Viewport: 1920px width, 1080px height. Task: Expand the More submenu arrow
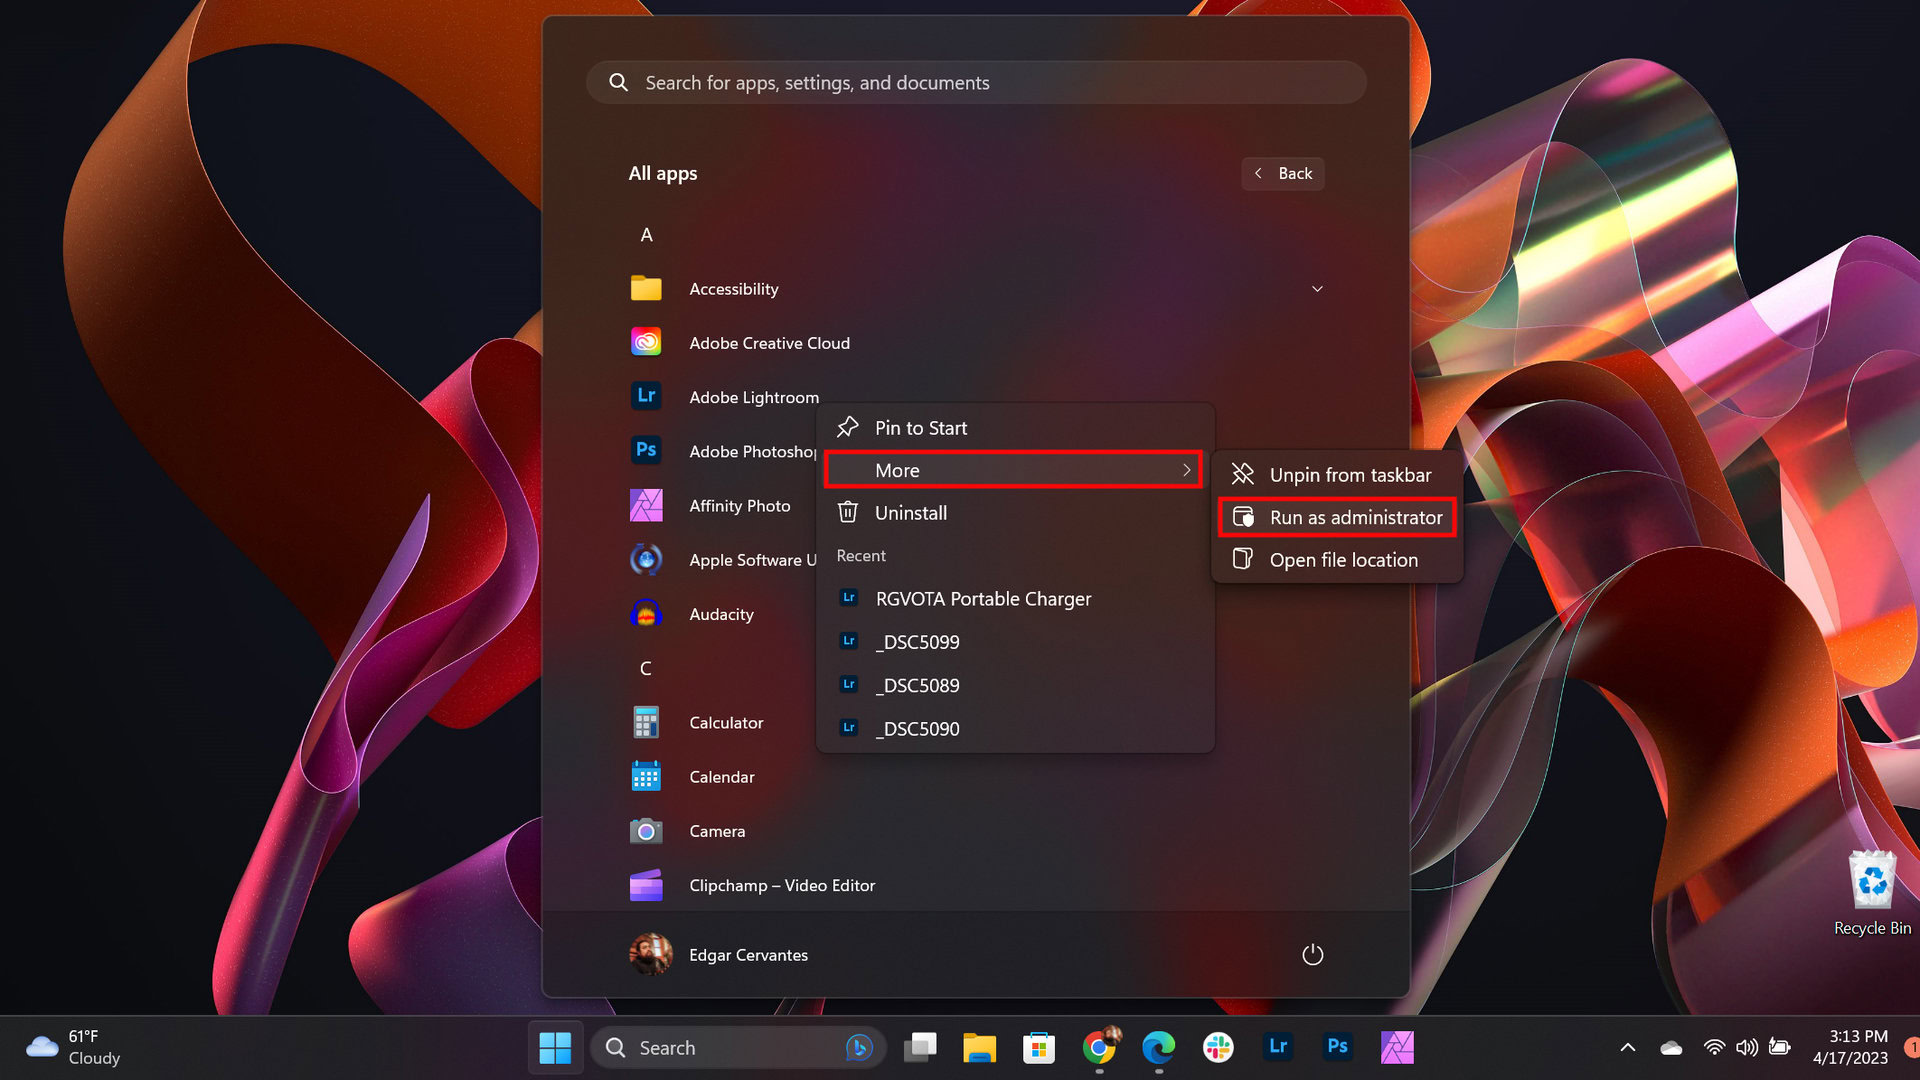click(1186, 470)
